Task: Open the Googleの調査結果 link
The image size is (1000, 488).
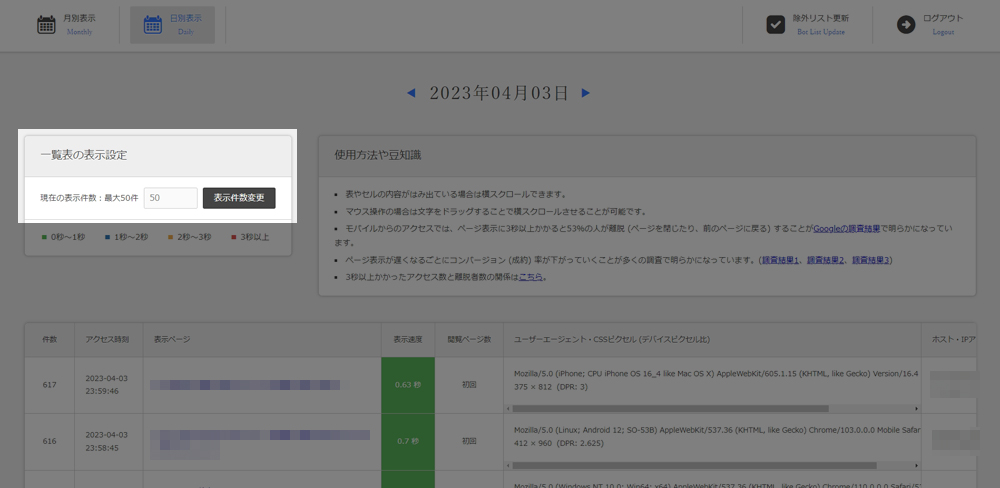Action: [x=846, y=228]
